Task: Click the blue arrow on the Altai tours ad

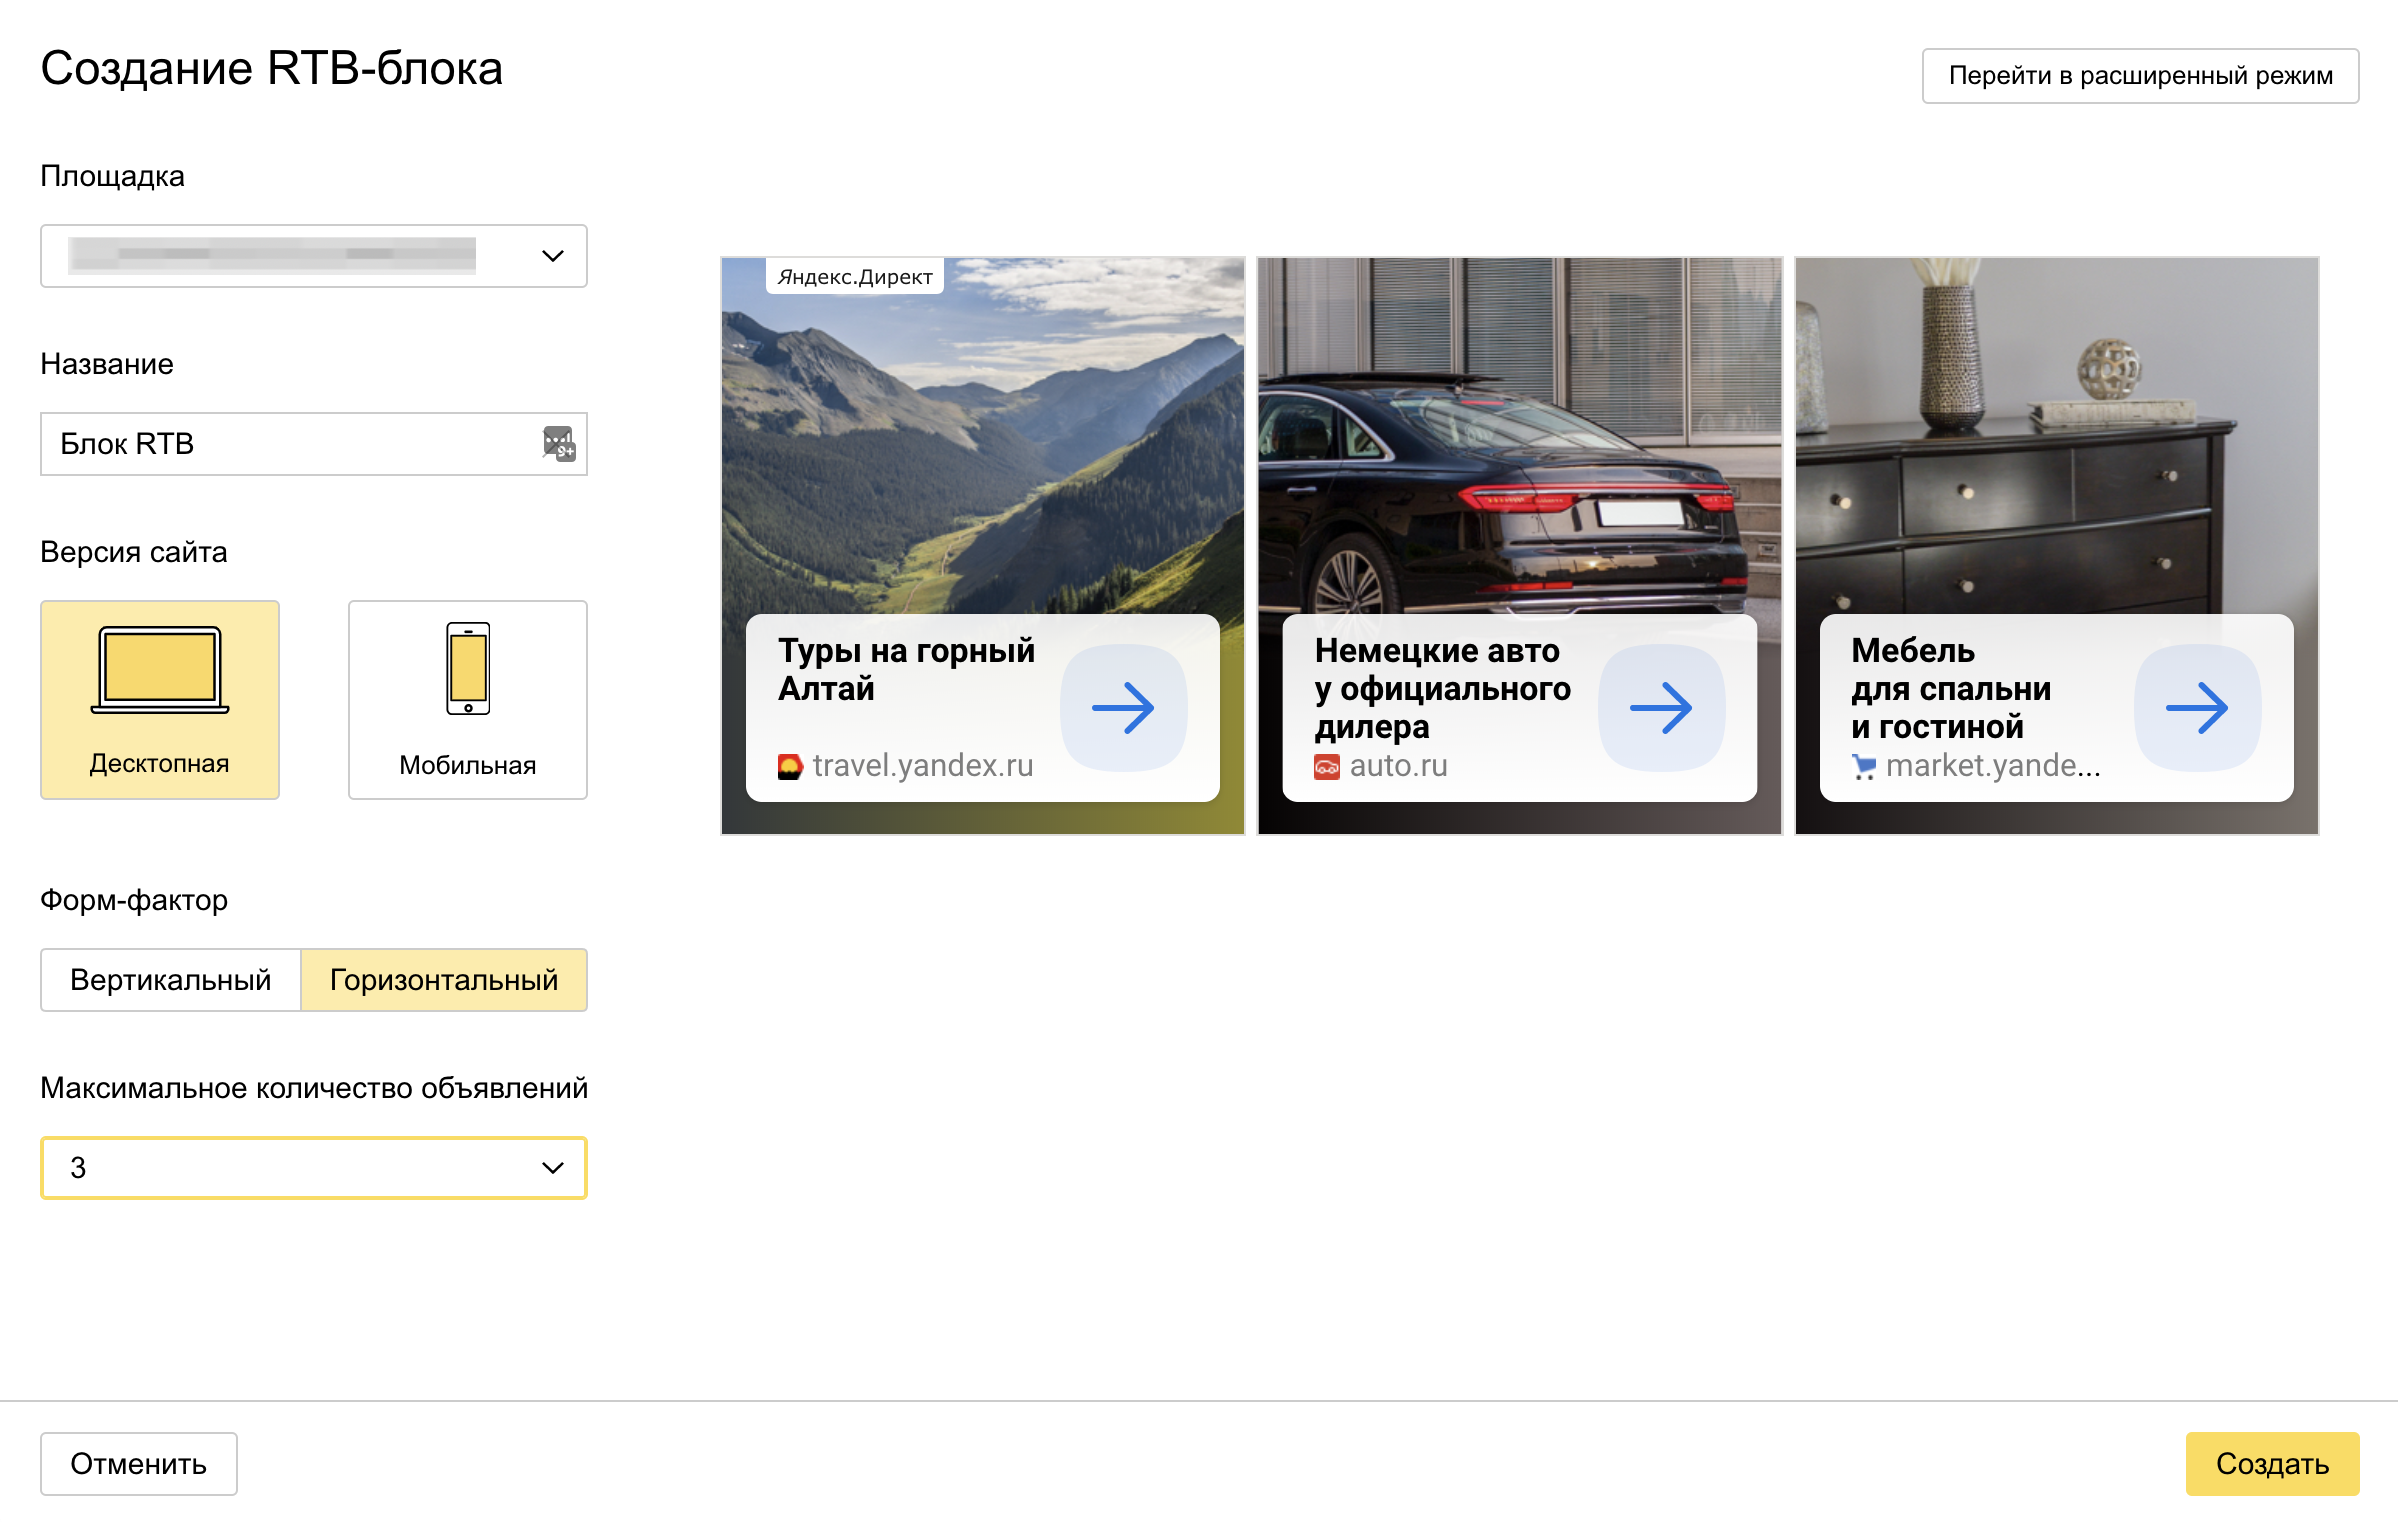Action: tap(1123, 708)
